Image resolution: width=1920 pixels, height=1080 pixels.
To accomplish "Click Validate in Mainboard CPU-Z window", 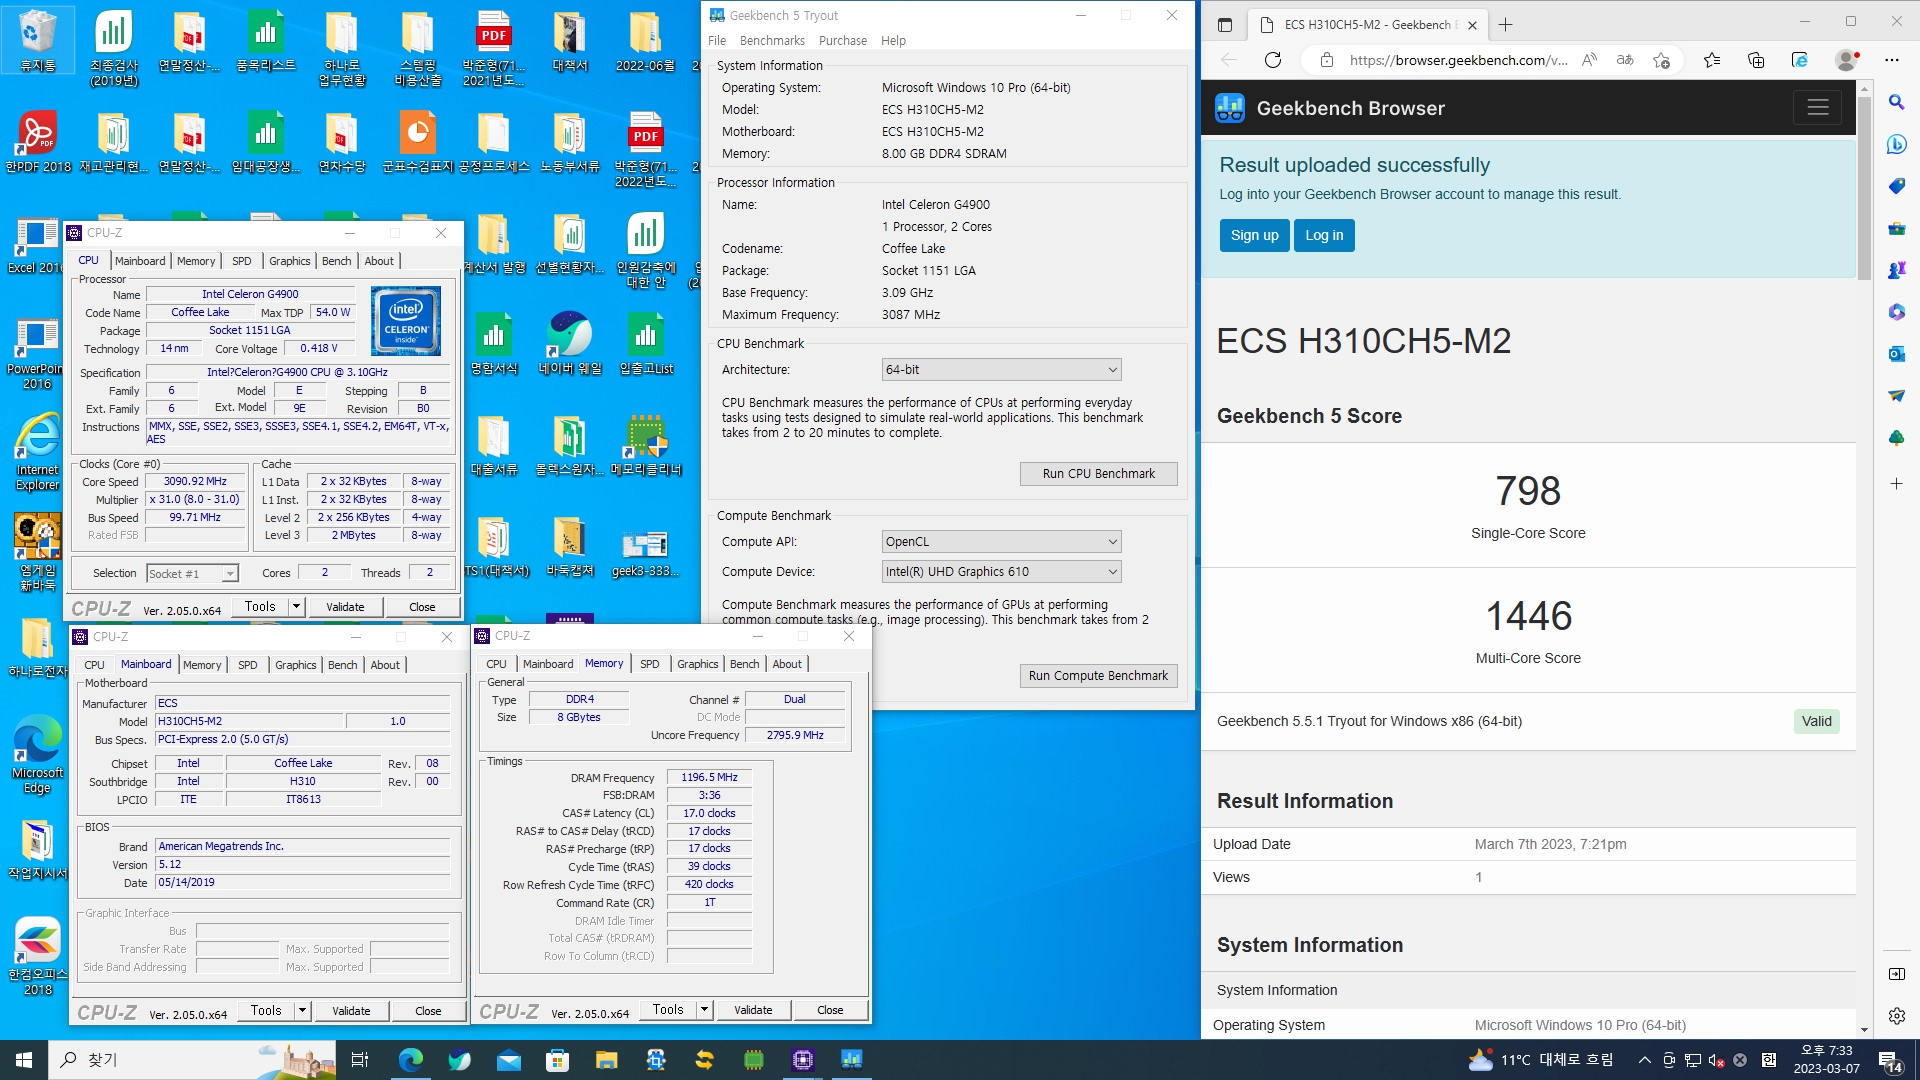I will 351,1011.
